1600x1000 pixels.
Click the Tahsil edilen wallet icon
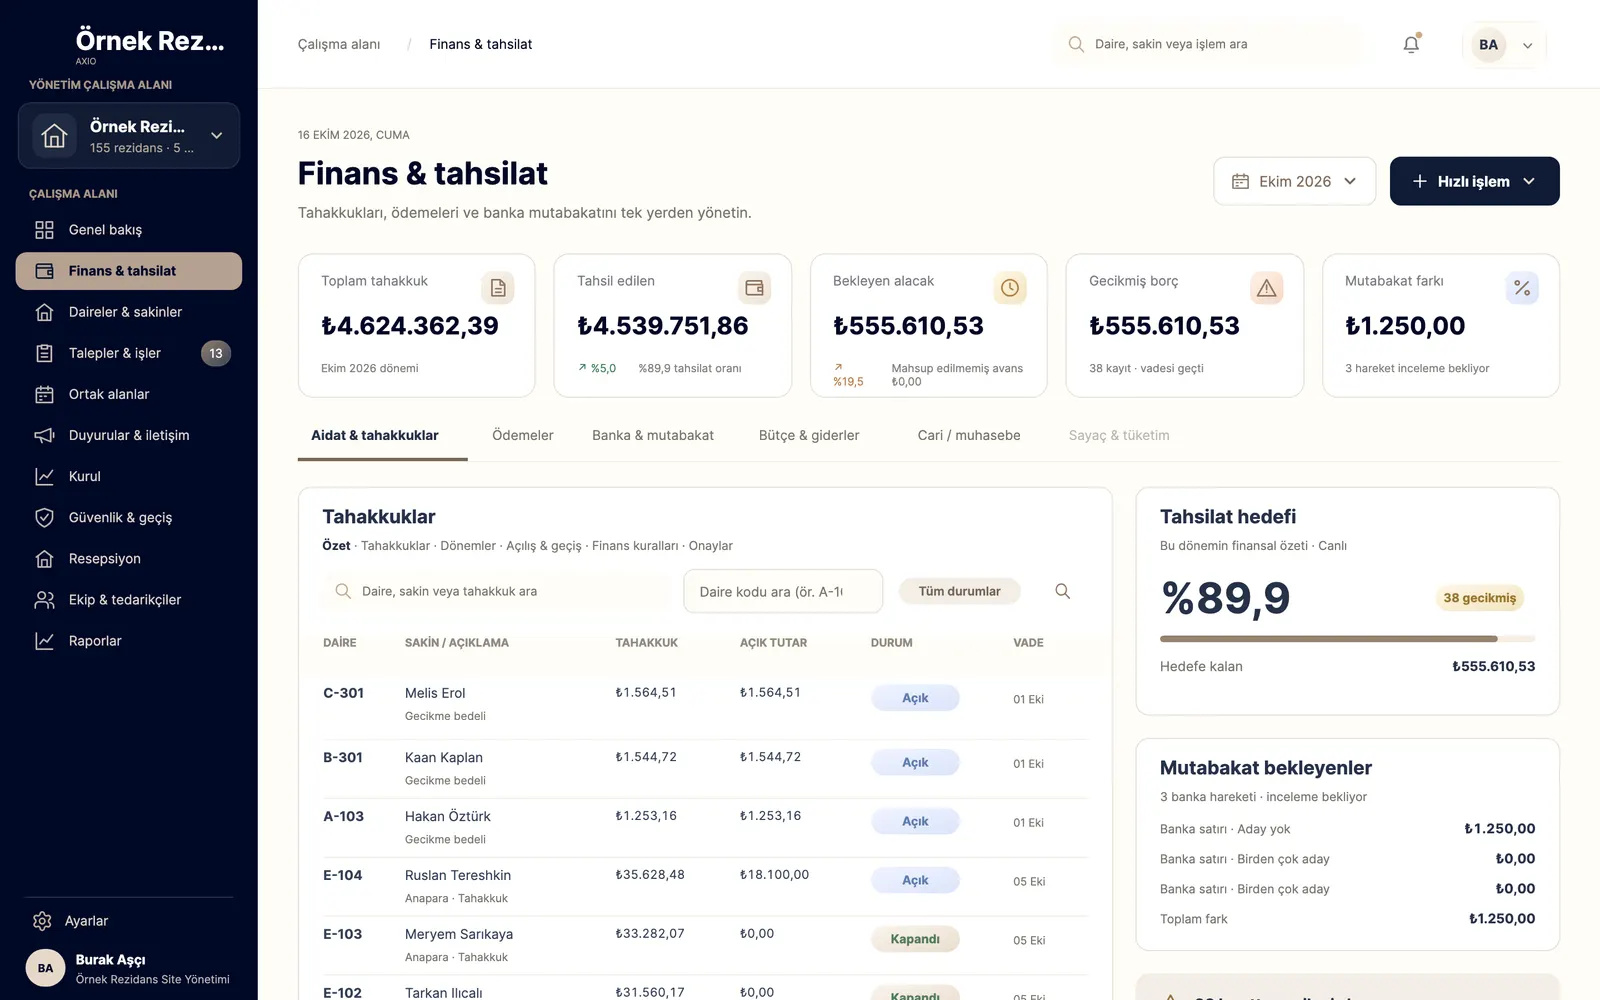pyautogui.click(x=754, y=288)
